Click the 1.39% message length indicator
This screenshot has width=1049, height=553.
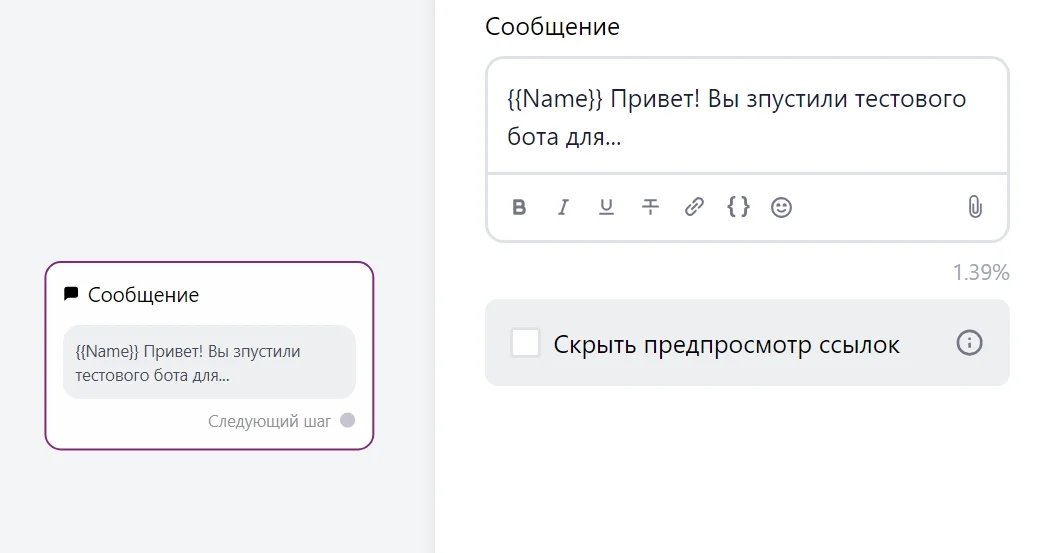click(980, 273)
